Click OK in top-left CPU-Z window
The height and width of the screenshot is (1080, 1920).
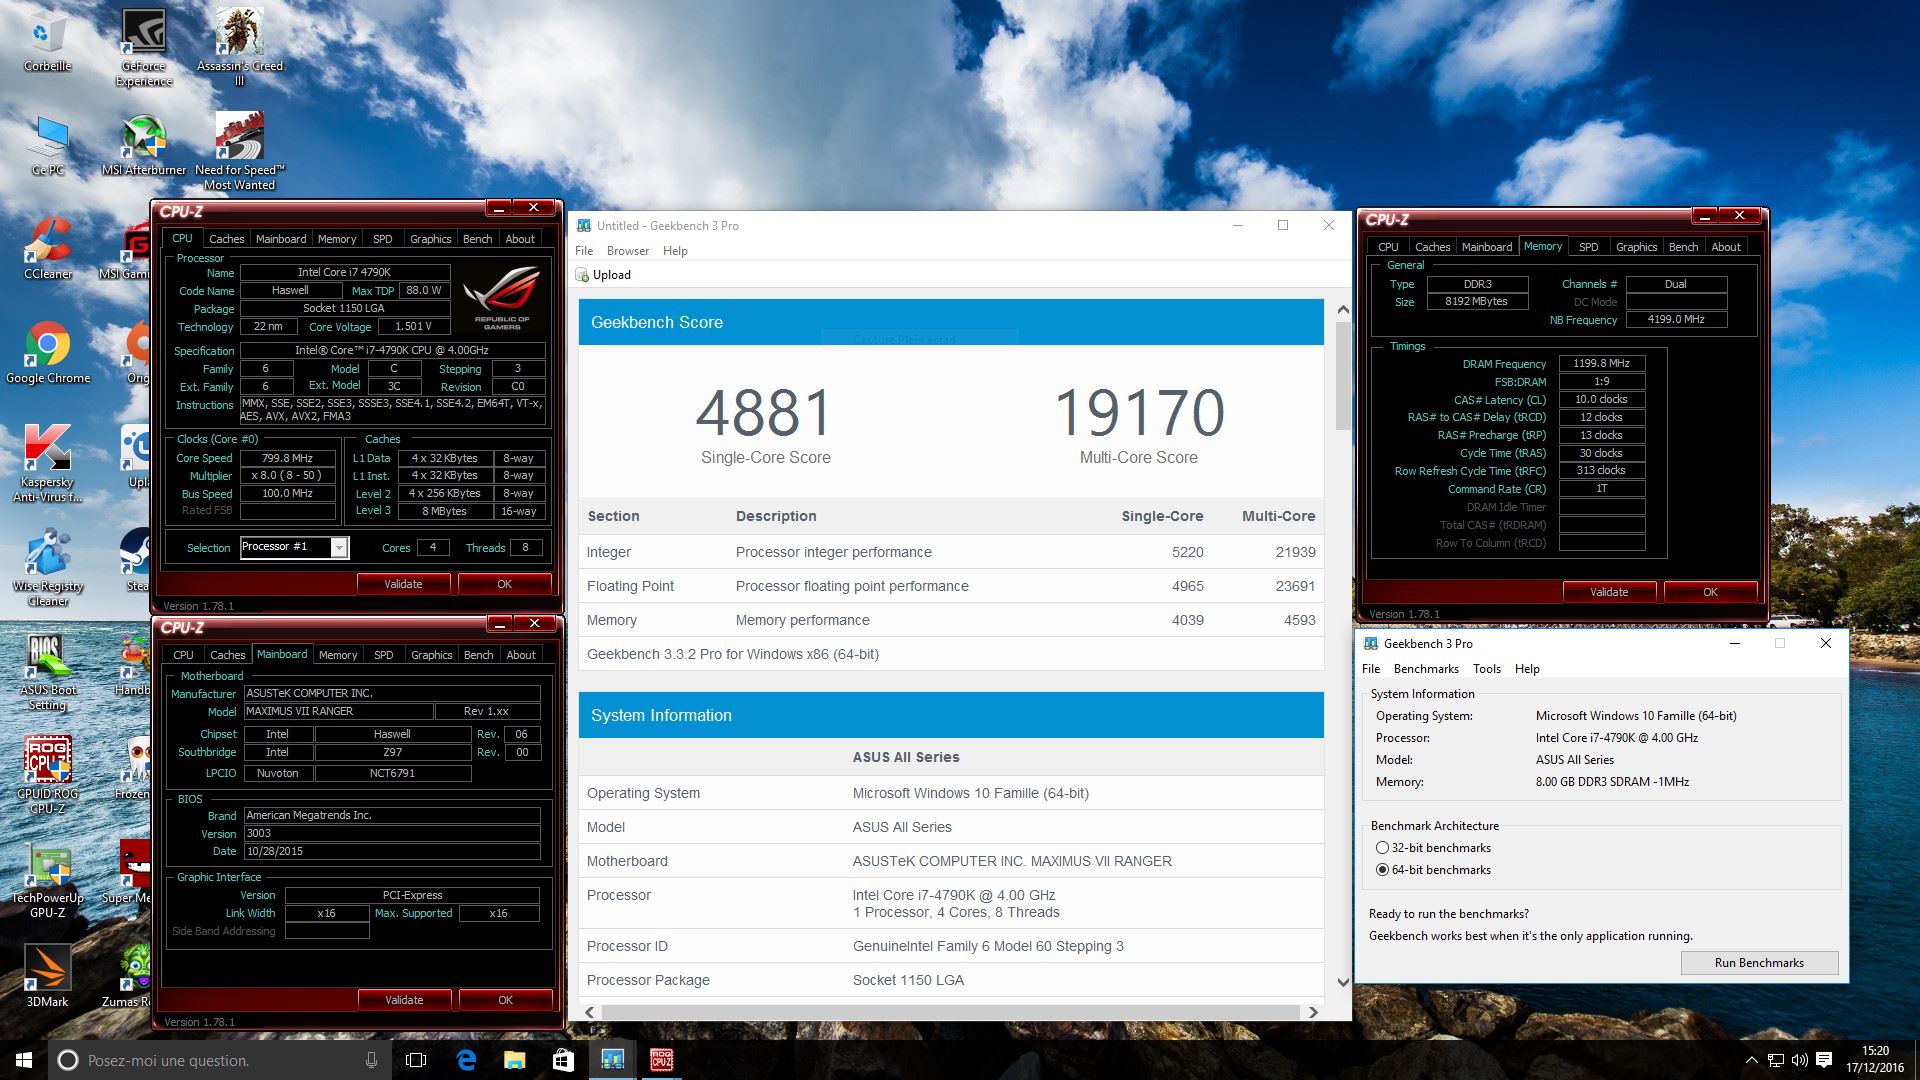(504, 584)
